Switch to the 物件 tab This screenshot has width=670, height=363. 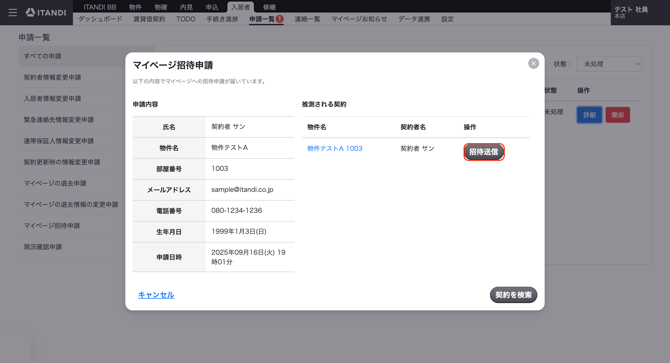click(x=135, y=7)
